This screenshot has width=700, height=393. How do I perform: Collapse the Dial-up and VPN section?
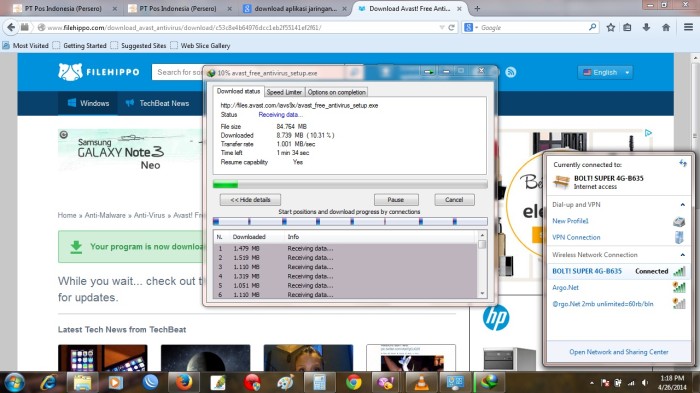pos(683,205)
